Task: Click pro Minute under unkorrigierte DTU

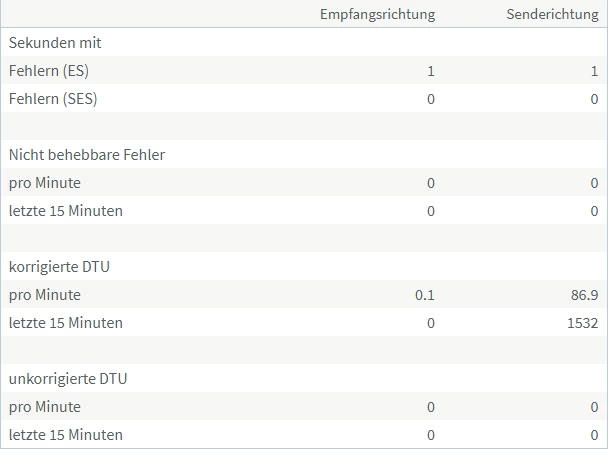Action: coord(45,407)
